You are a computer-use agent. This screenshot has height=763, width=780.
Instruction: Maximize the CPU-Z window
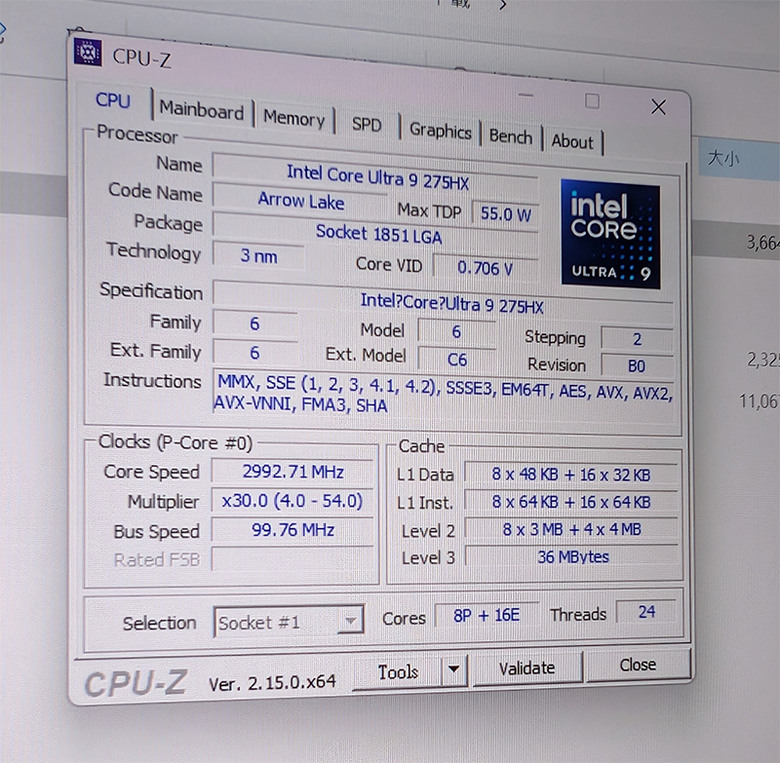592,101
